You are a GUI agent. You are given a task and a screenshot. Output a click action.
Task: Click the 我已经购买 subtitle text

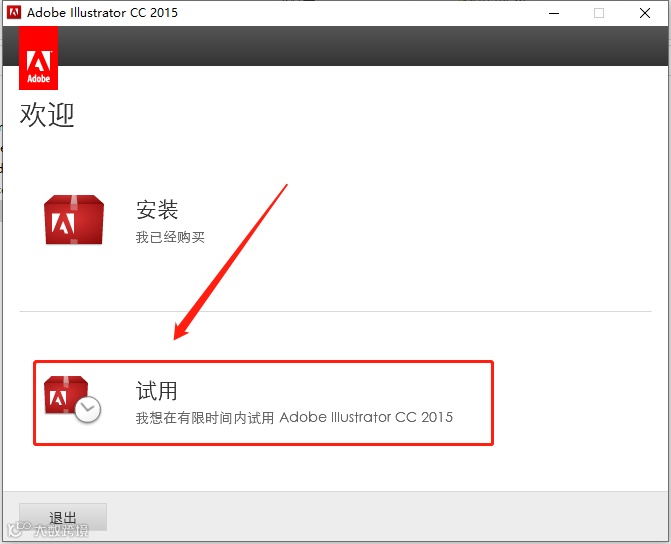170,237
